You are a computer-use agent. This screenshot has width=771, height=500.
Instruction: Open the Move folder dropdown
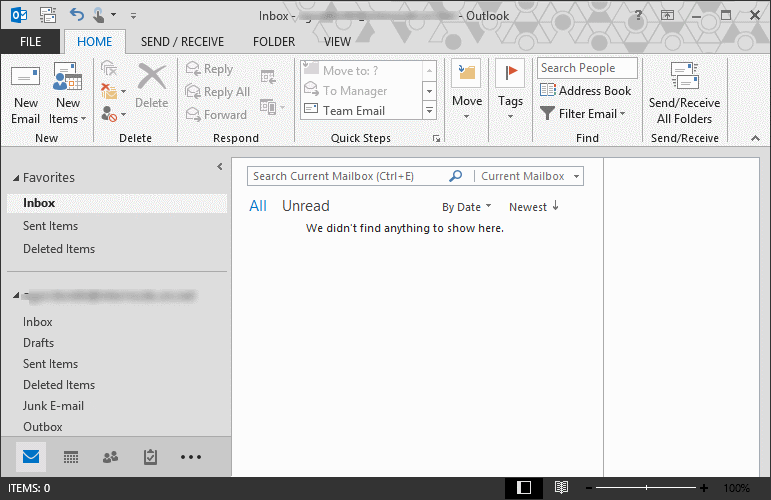pos(467,90)
